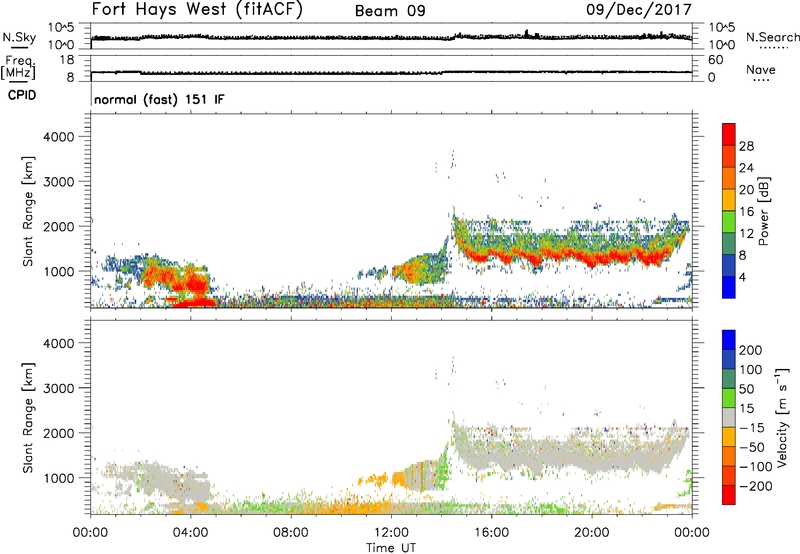Click the "100" label on Velocity colorbar
This screenshot has width=800, height=554.
(x=751, y=370)
